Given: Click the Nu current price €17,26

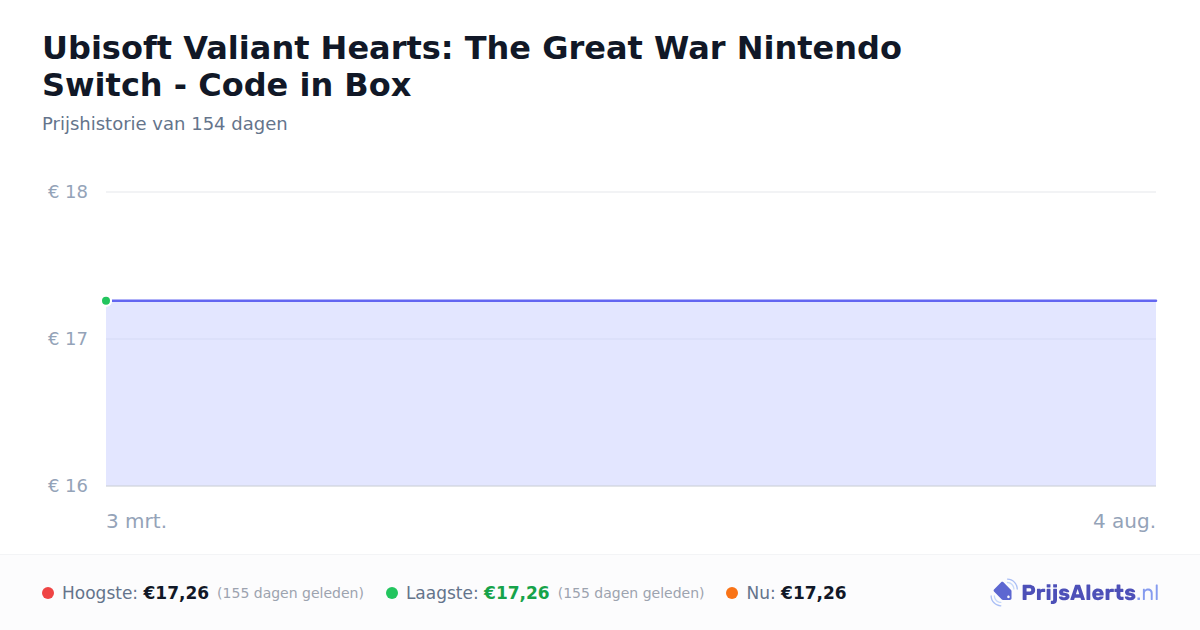Looking at the screenshot, I should [x=813, y=593].
